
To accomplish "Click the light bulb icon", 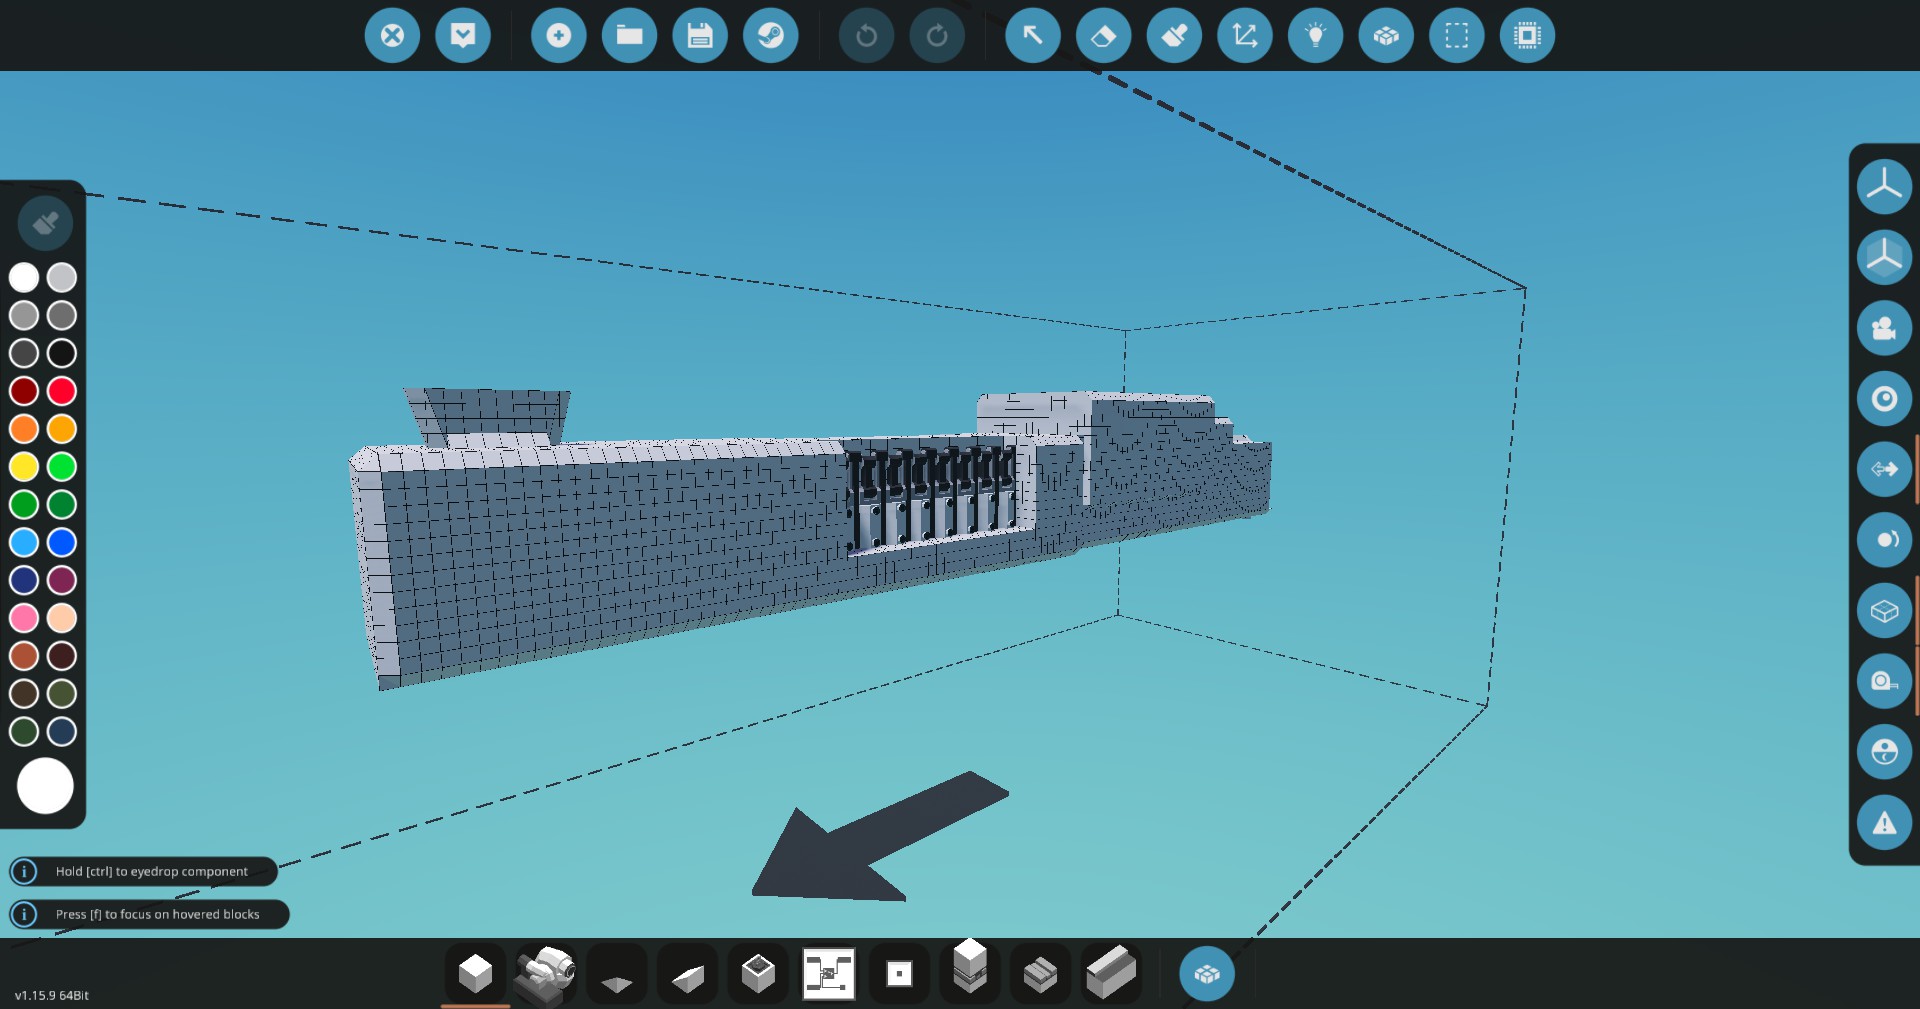I will pyautogui.click(x=1316, y=36).
